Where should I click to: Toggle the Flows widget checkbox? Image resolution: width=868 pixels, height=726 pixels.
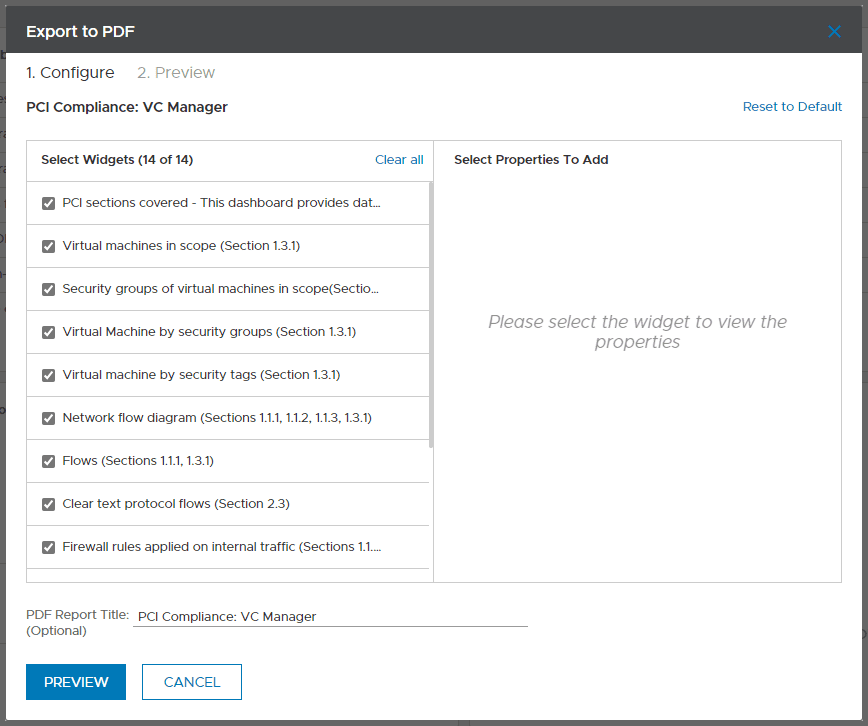(x=48, y=462)
